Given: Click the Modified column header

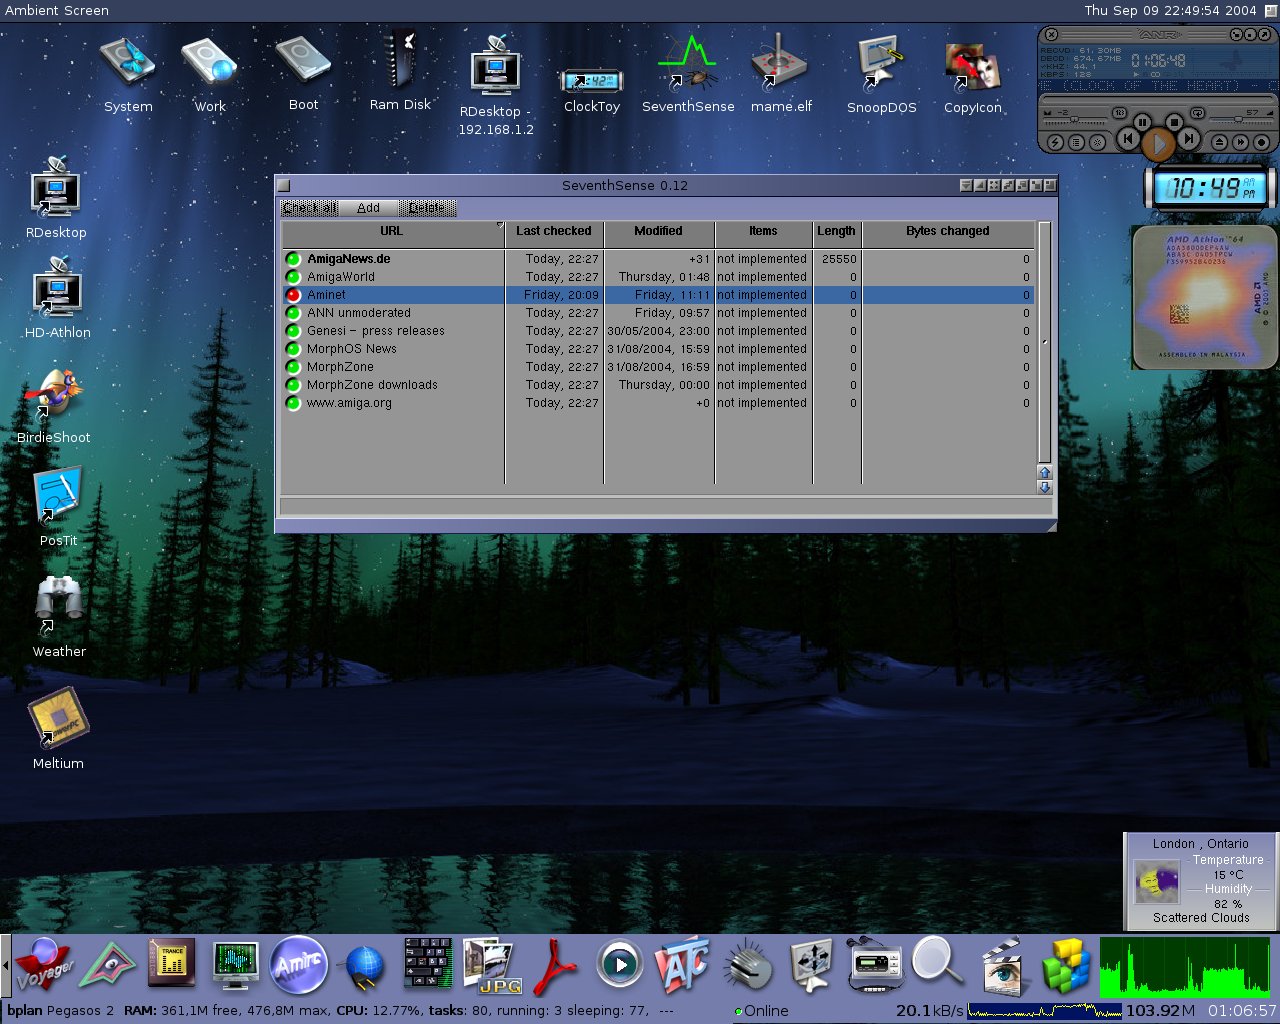Looking at the screenshot, I should click(659, 231).
